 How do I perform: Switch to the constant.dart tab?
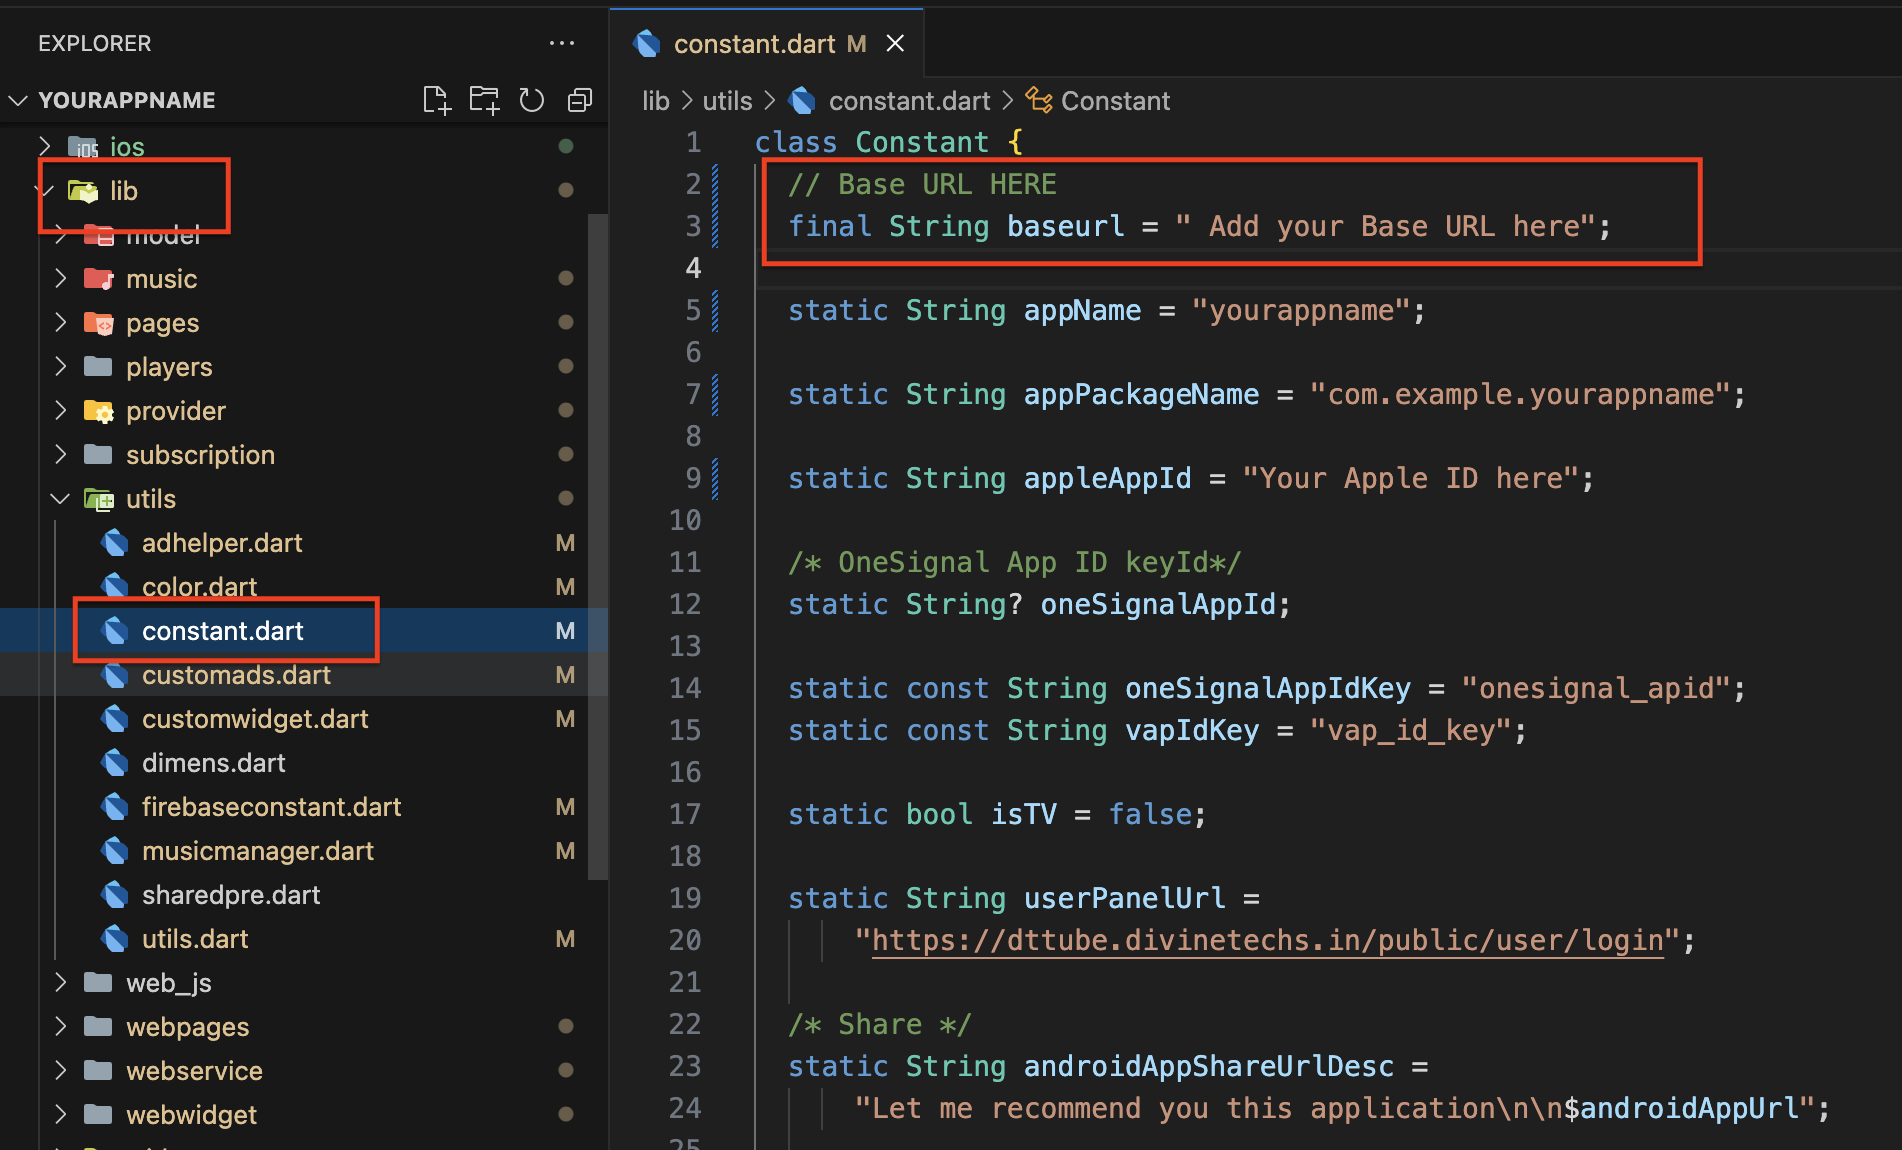pos(754,44)
